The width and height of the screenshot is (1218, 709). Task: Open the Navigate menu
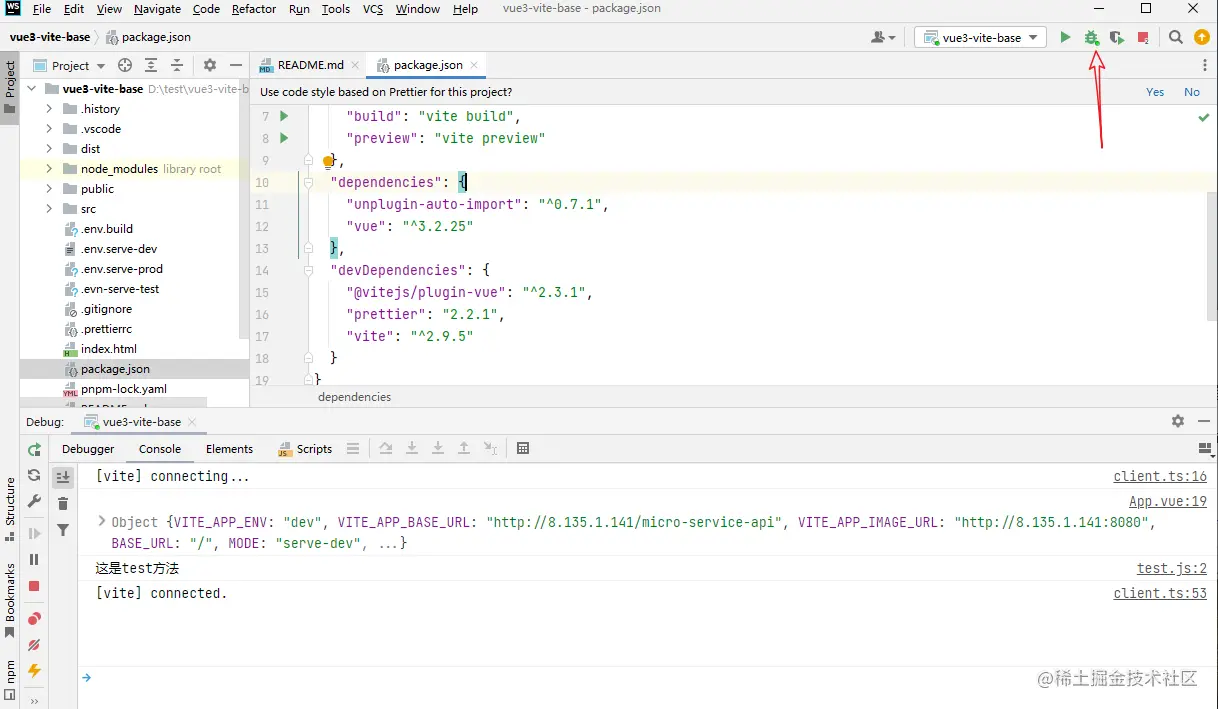click(157, 9)
